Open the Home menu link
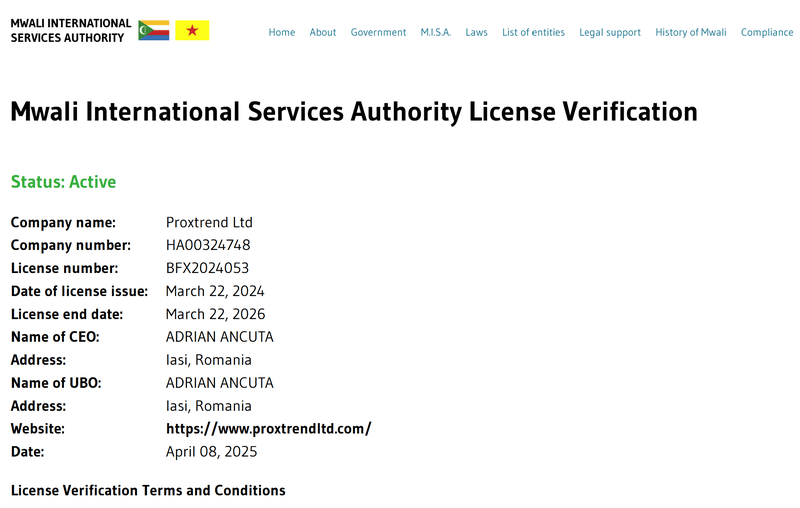 pos(282,32)
